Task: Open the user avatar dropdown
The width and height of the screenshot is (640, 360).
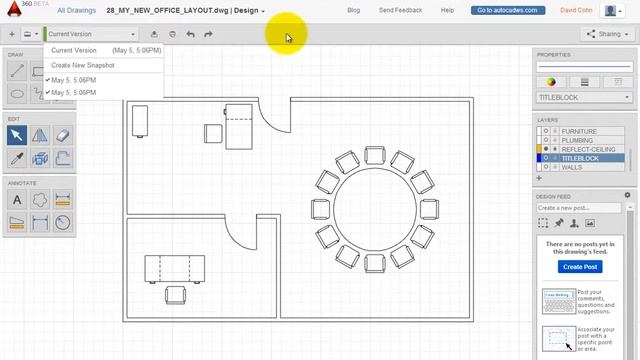Action: pos(613,11)
